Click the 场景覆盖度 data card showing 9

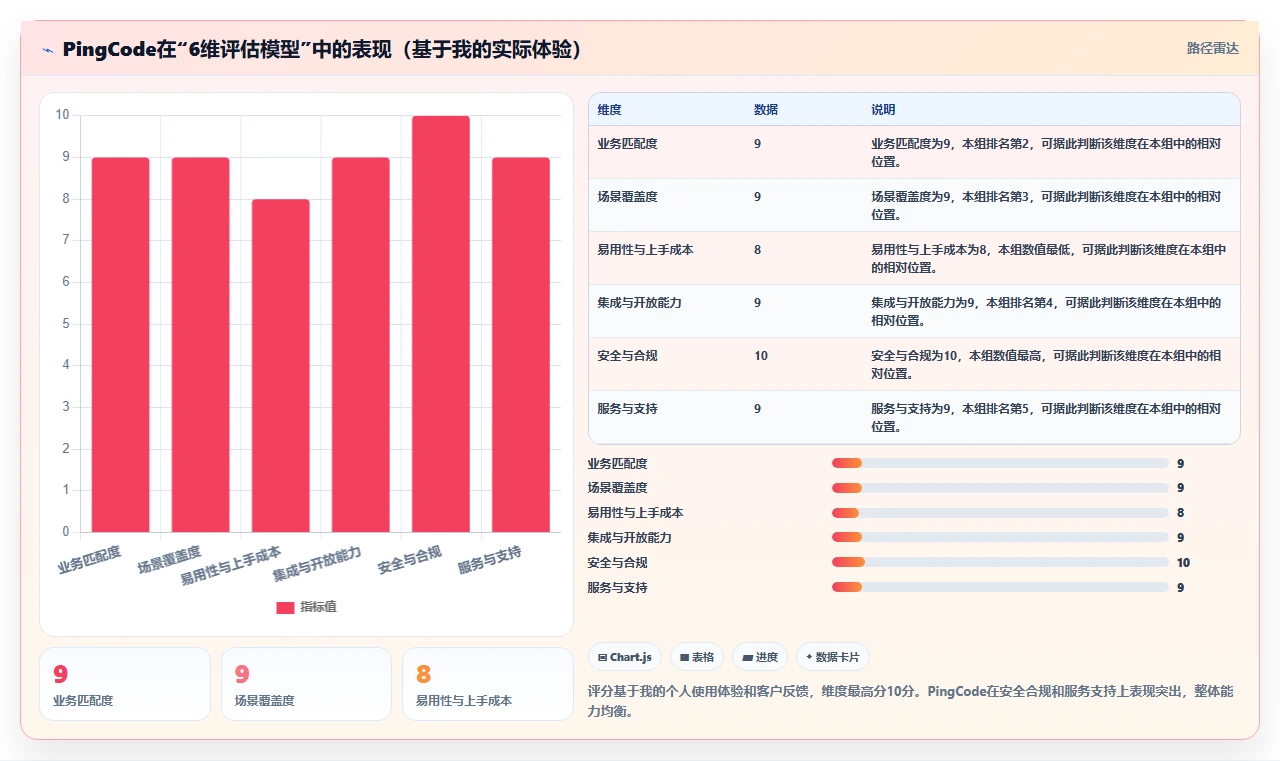(x=306, y=684)
